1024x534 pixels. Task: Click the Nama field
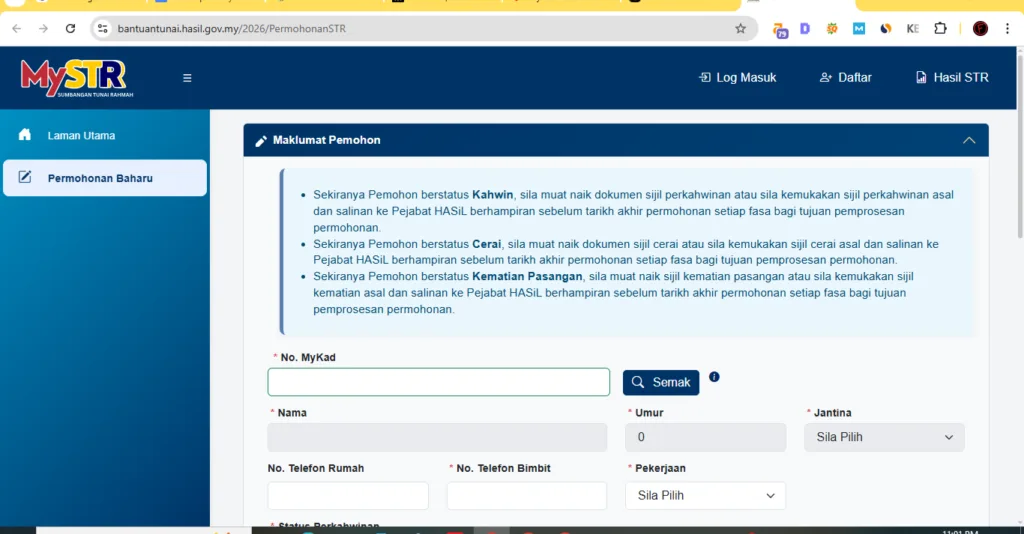pyautogui.click(x=437, y=437)
